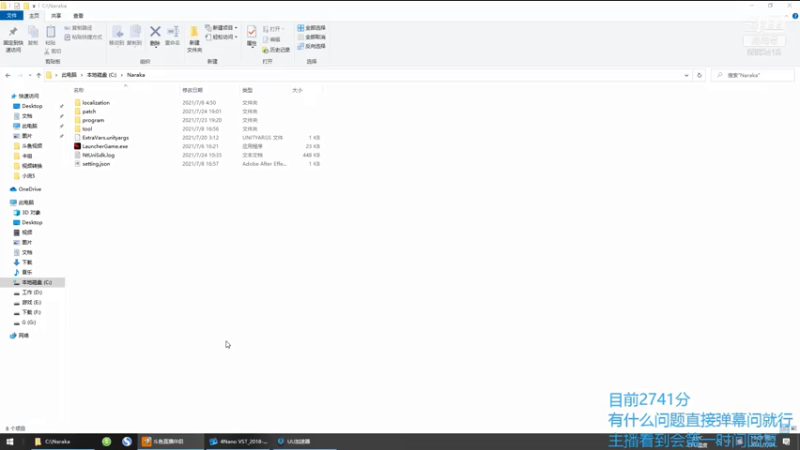The width and height of the screenshot is (800, 450).
Task: Click the Pin to Quick access ribbon icon
Action: point(13,39)
